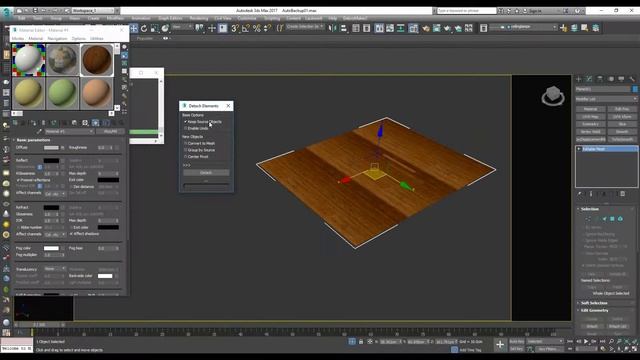640x360 pixels.
Task: Select the Scale transform tool
Action: [155, 28]
